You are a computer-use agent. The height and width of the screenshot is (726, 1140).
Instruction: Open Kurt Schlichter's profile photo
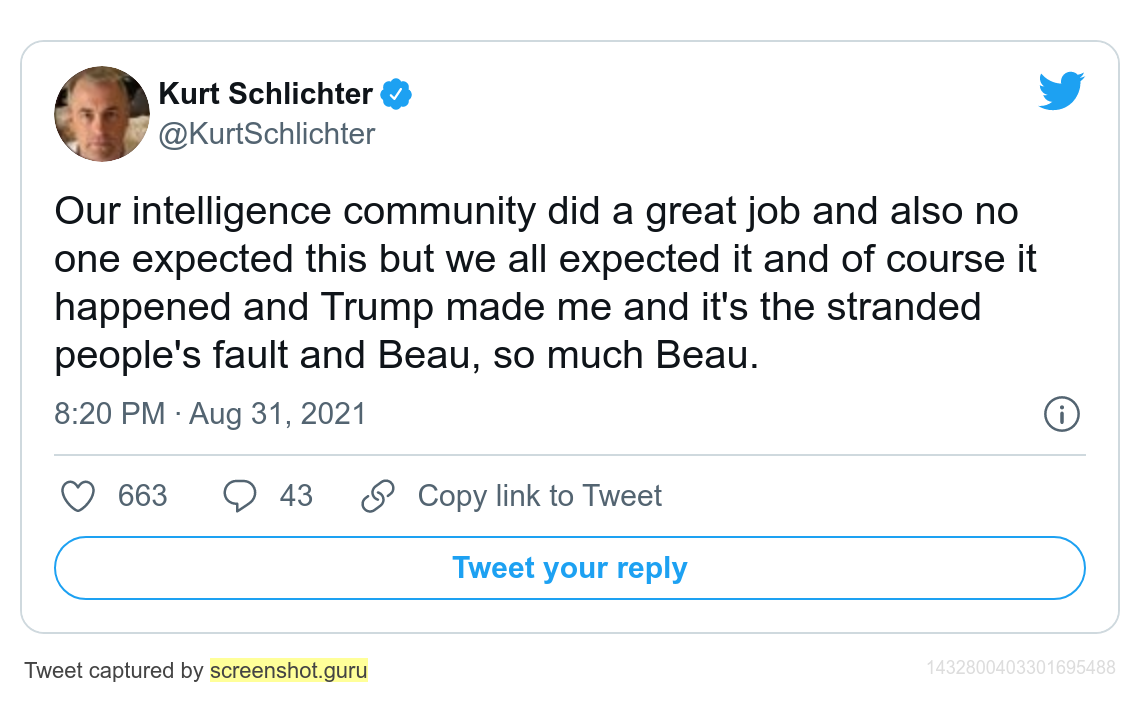[x=102, y=114]
